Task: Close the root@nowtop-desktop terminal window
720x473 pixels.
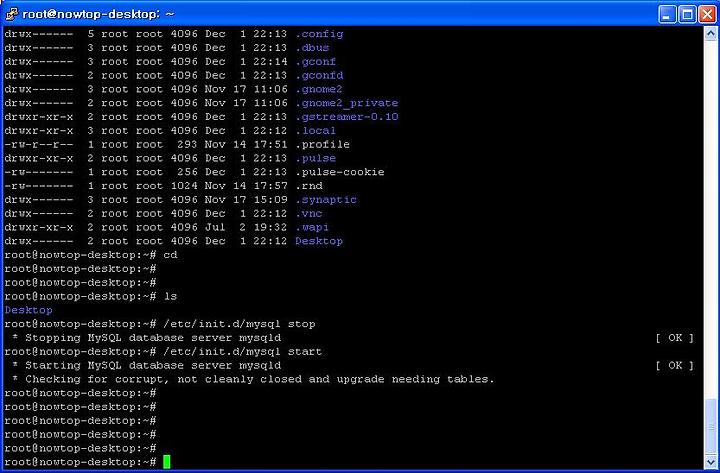Action: click(708, 15)
